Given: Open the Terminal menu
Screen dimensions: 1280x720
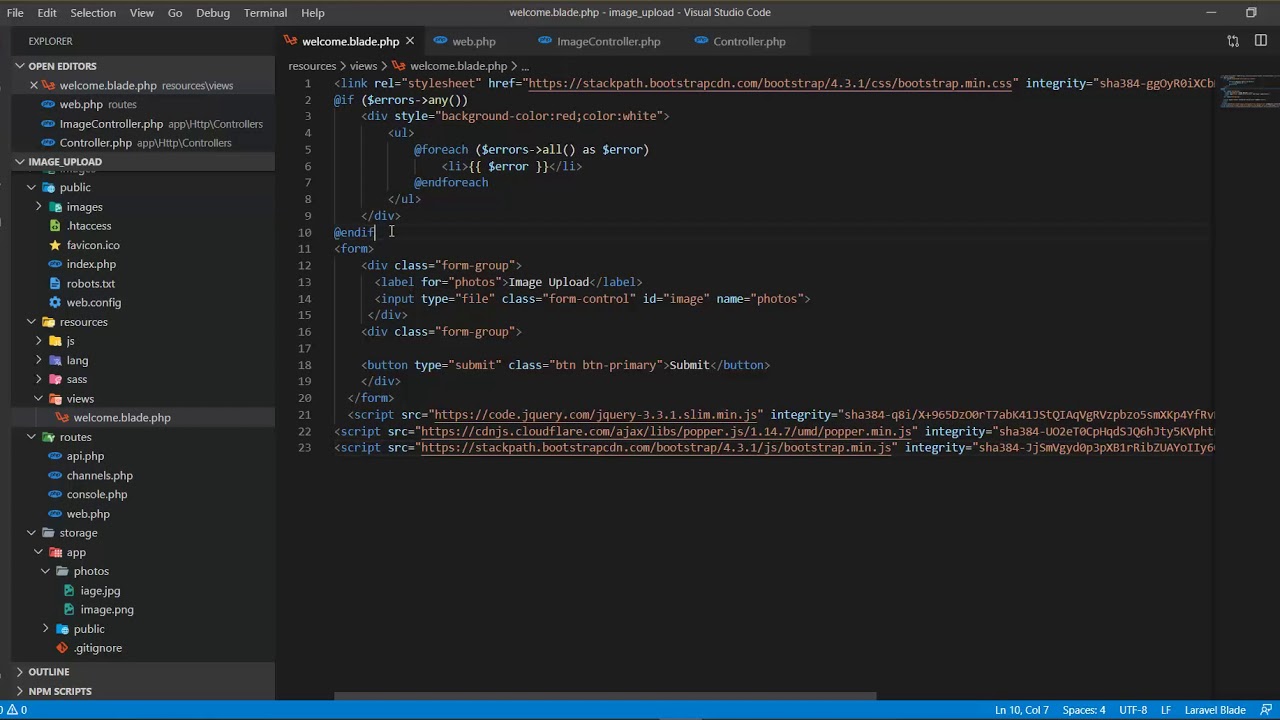Looking at the screenshot, I should [x=265, y=13].
